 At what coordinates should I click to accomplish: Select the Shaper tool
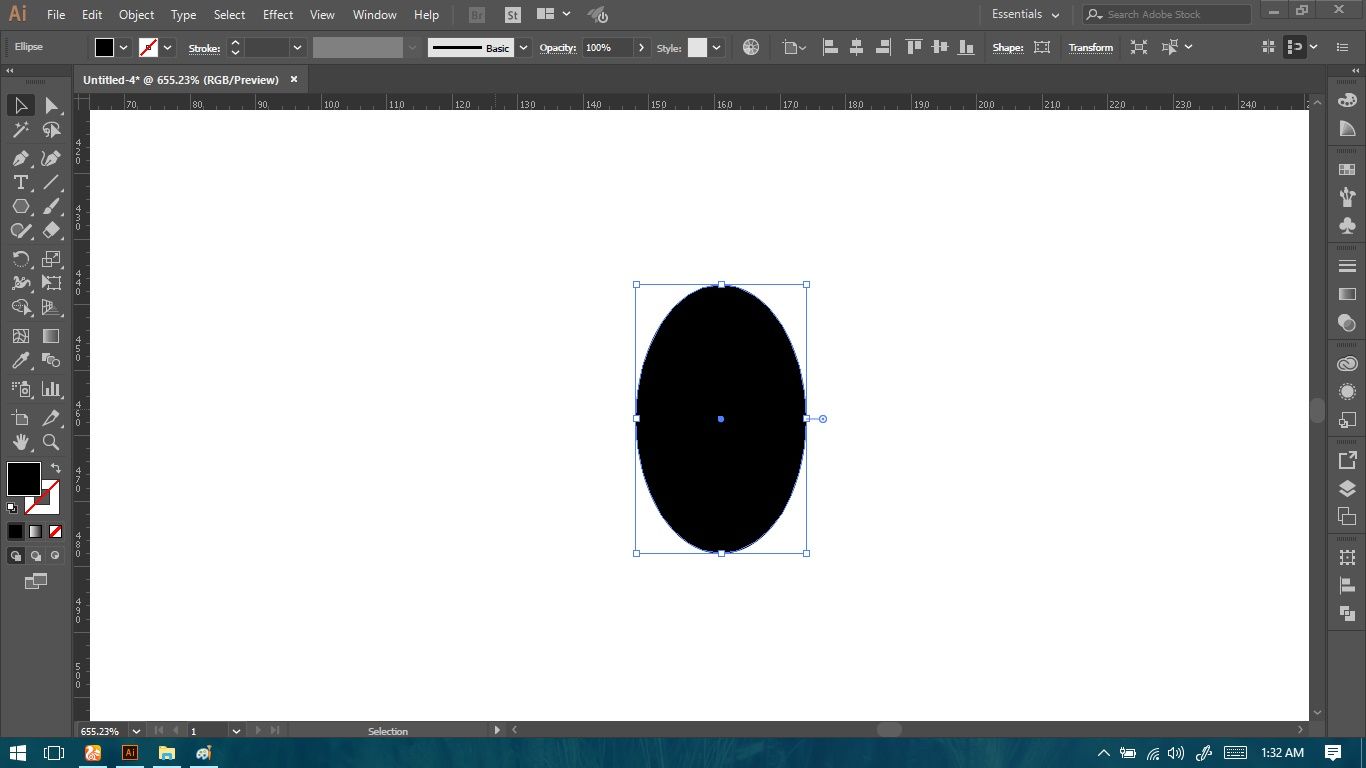click(20, 230)
